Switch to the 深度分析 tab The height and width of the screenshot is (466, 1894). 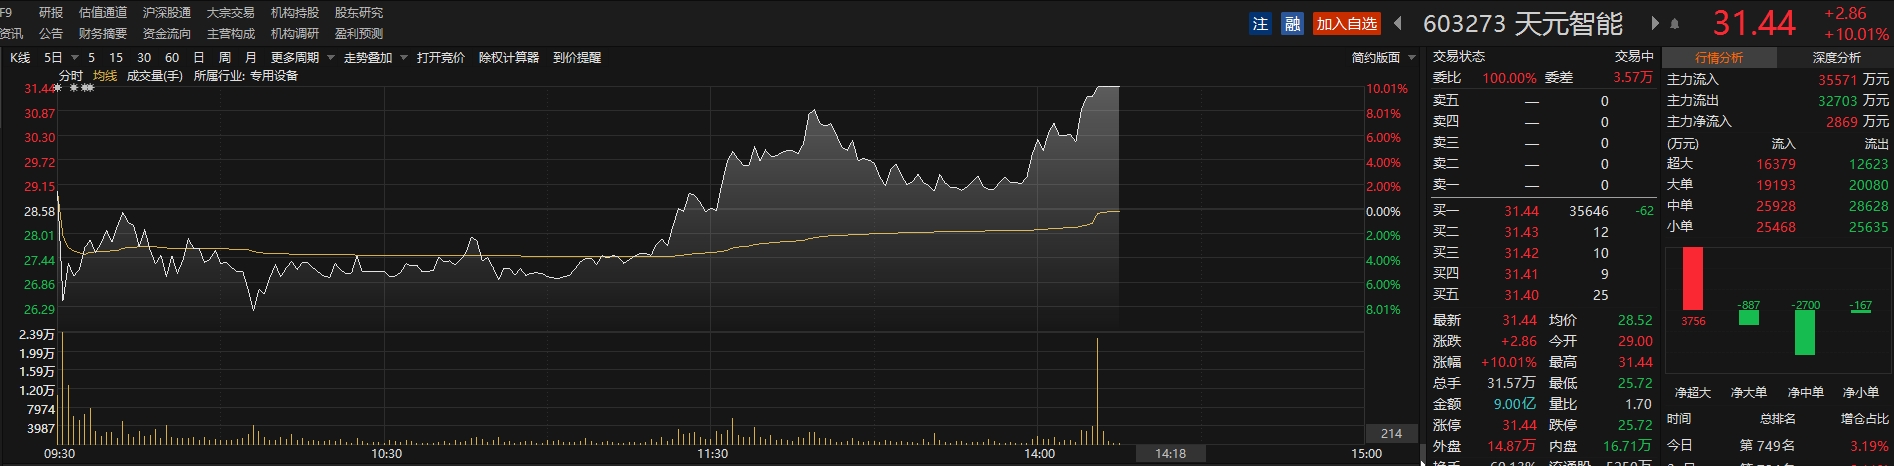tap(1836, 58)
